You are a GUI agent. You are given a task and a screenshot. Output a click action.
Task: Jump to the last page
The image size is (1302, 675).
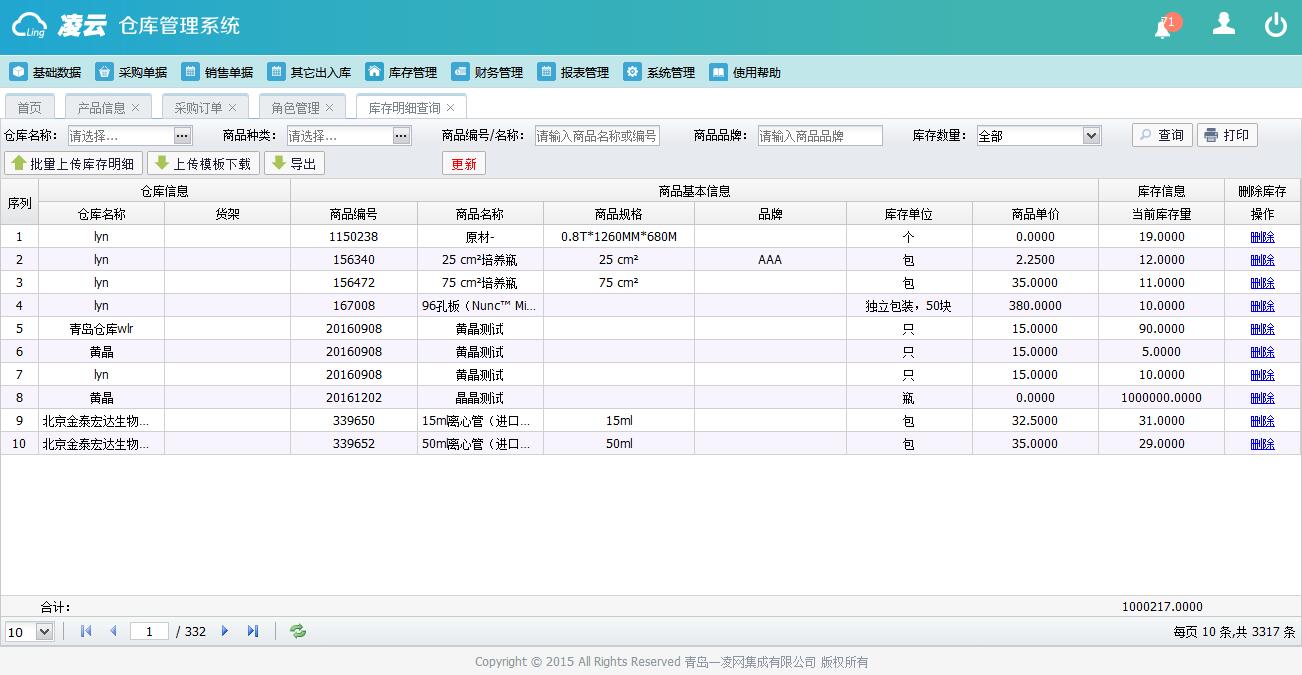coord(253,631)
